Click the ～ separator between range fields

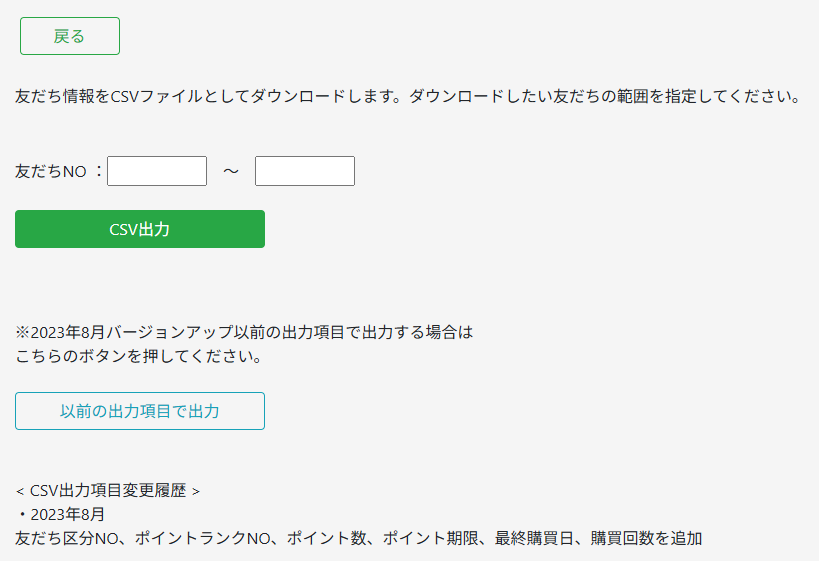click(231, 171)
